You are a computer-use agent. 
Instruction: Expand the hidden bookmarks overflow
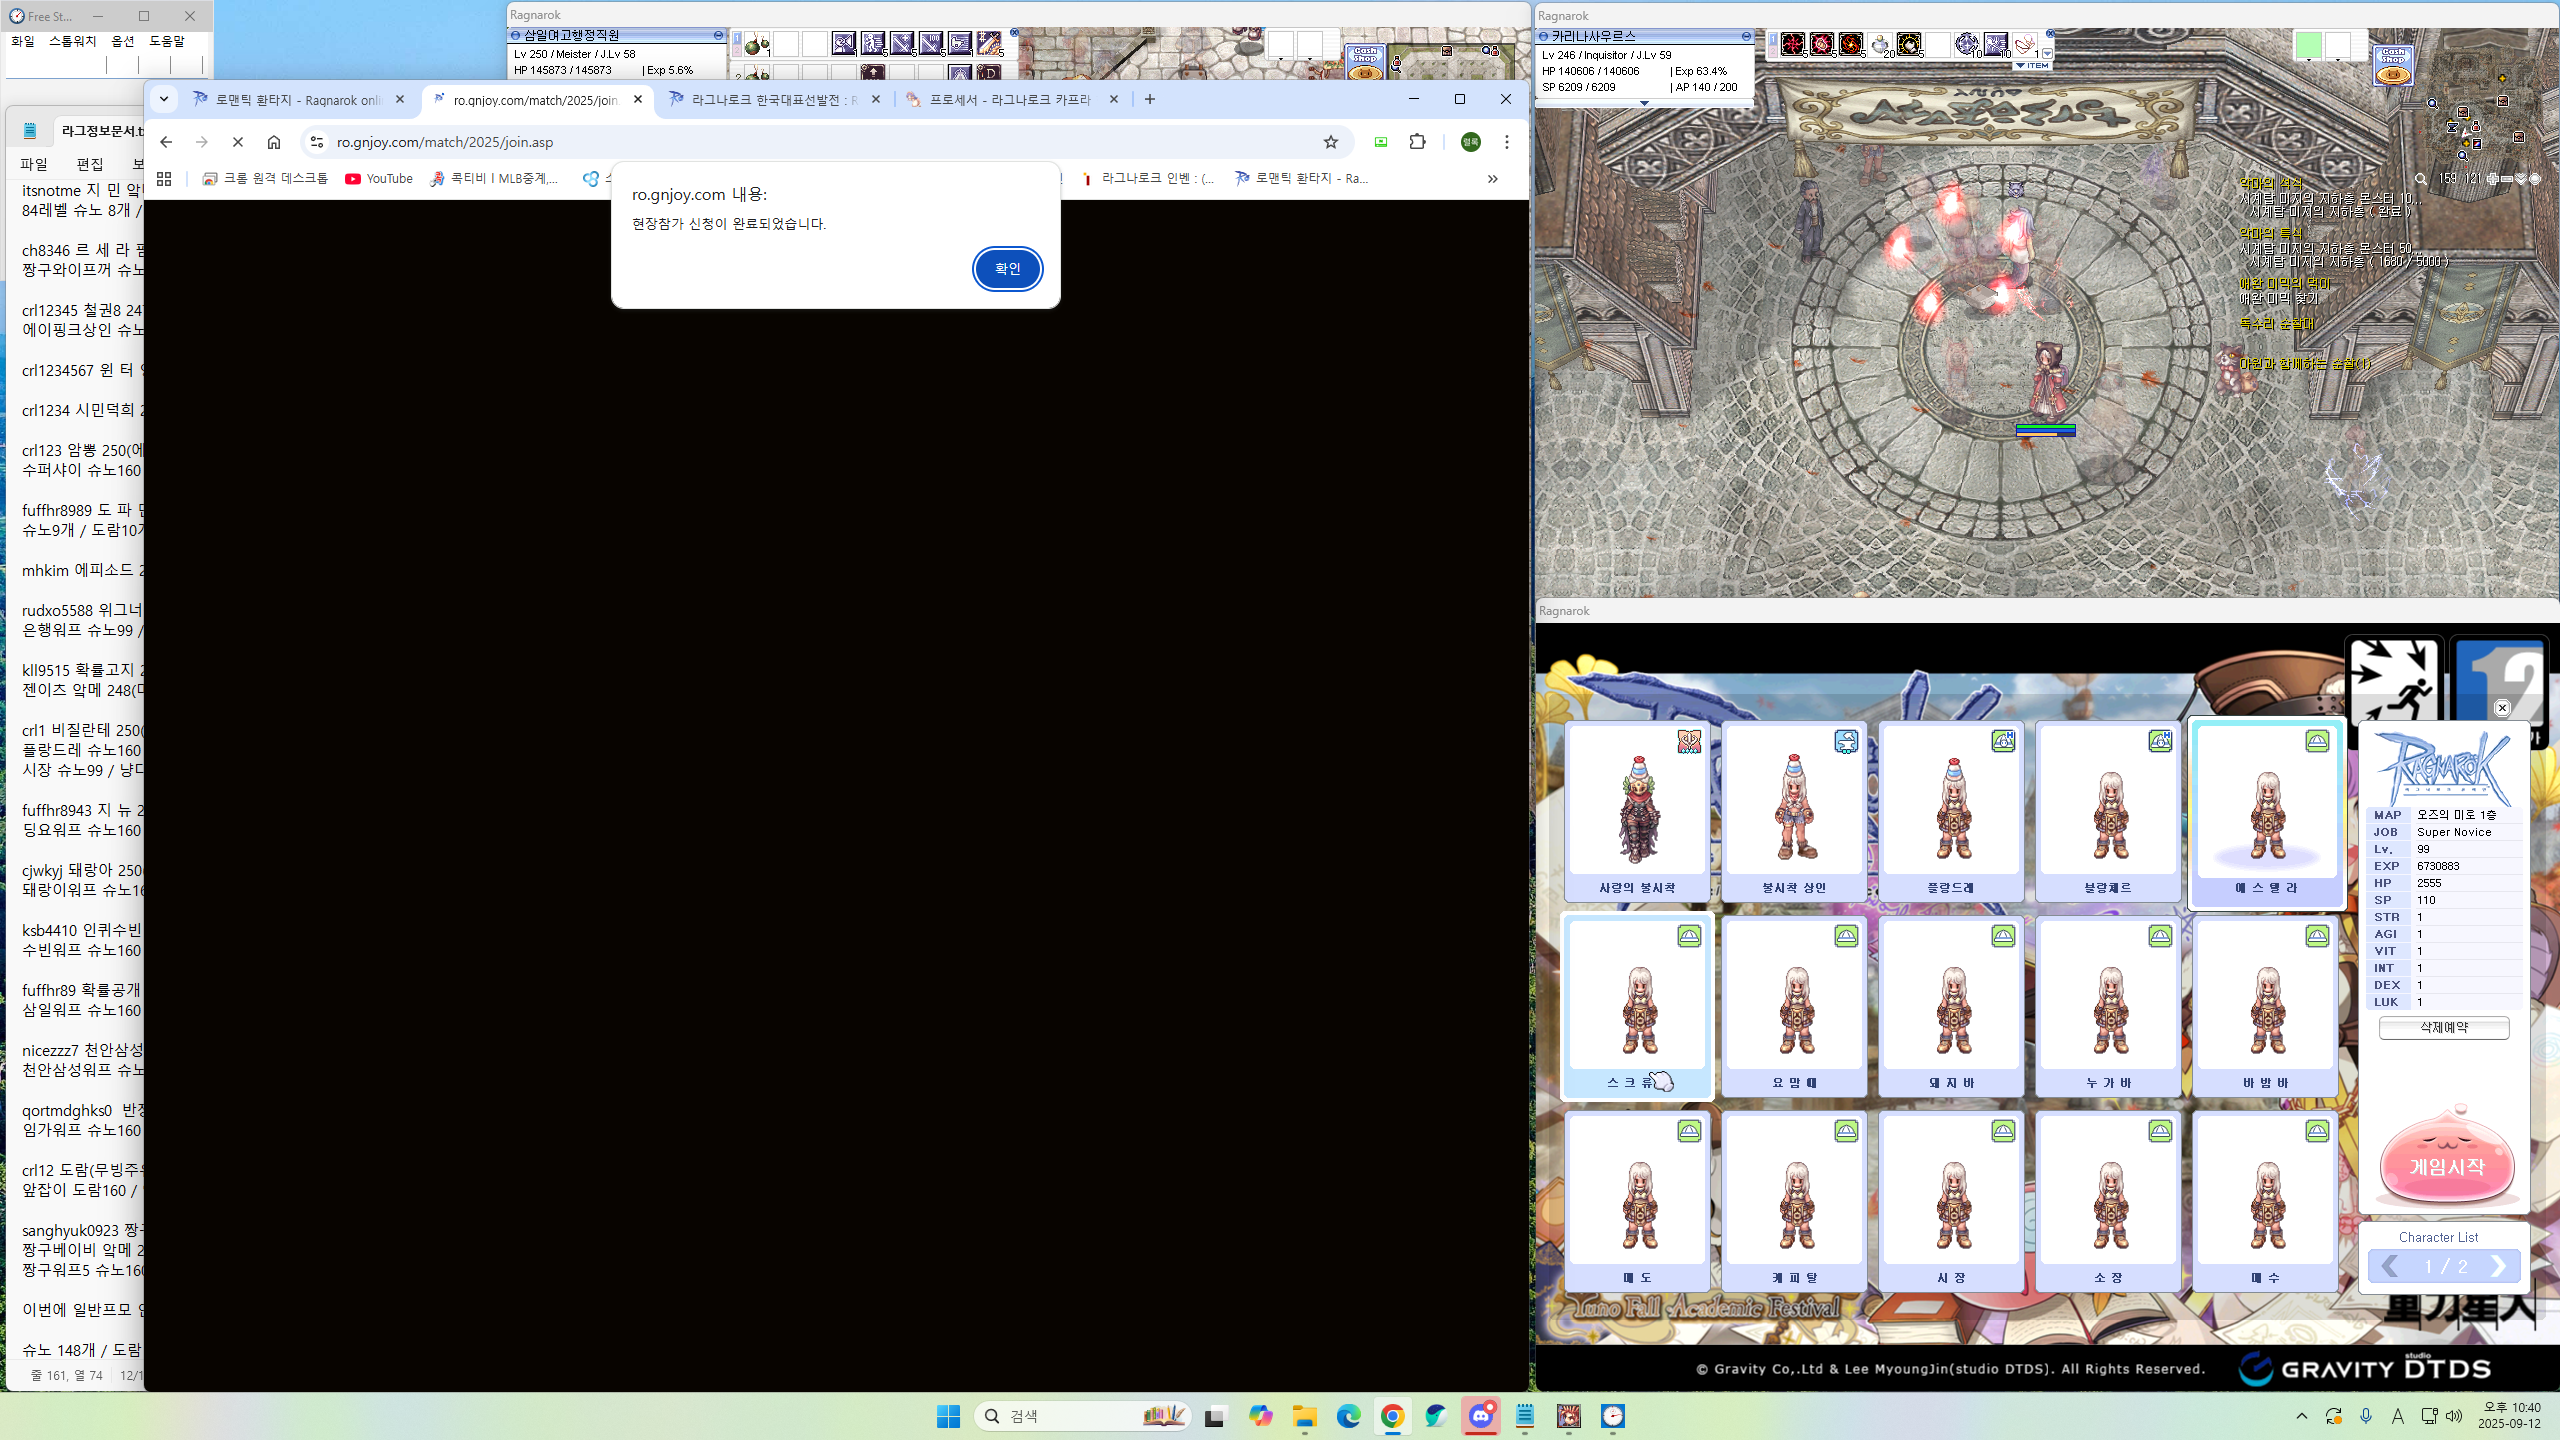(x=1492, y=178)
